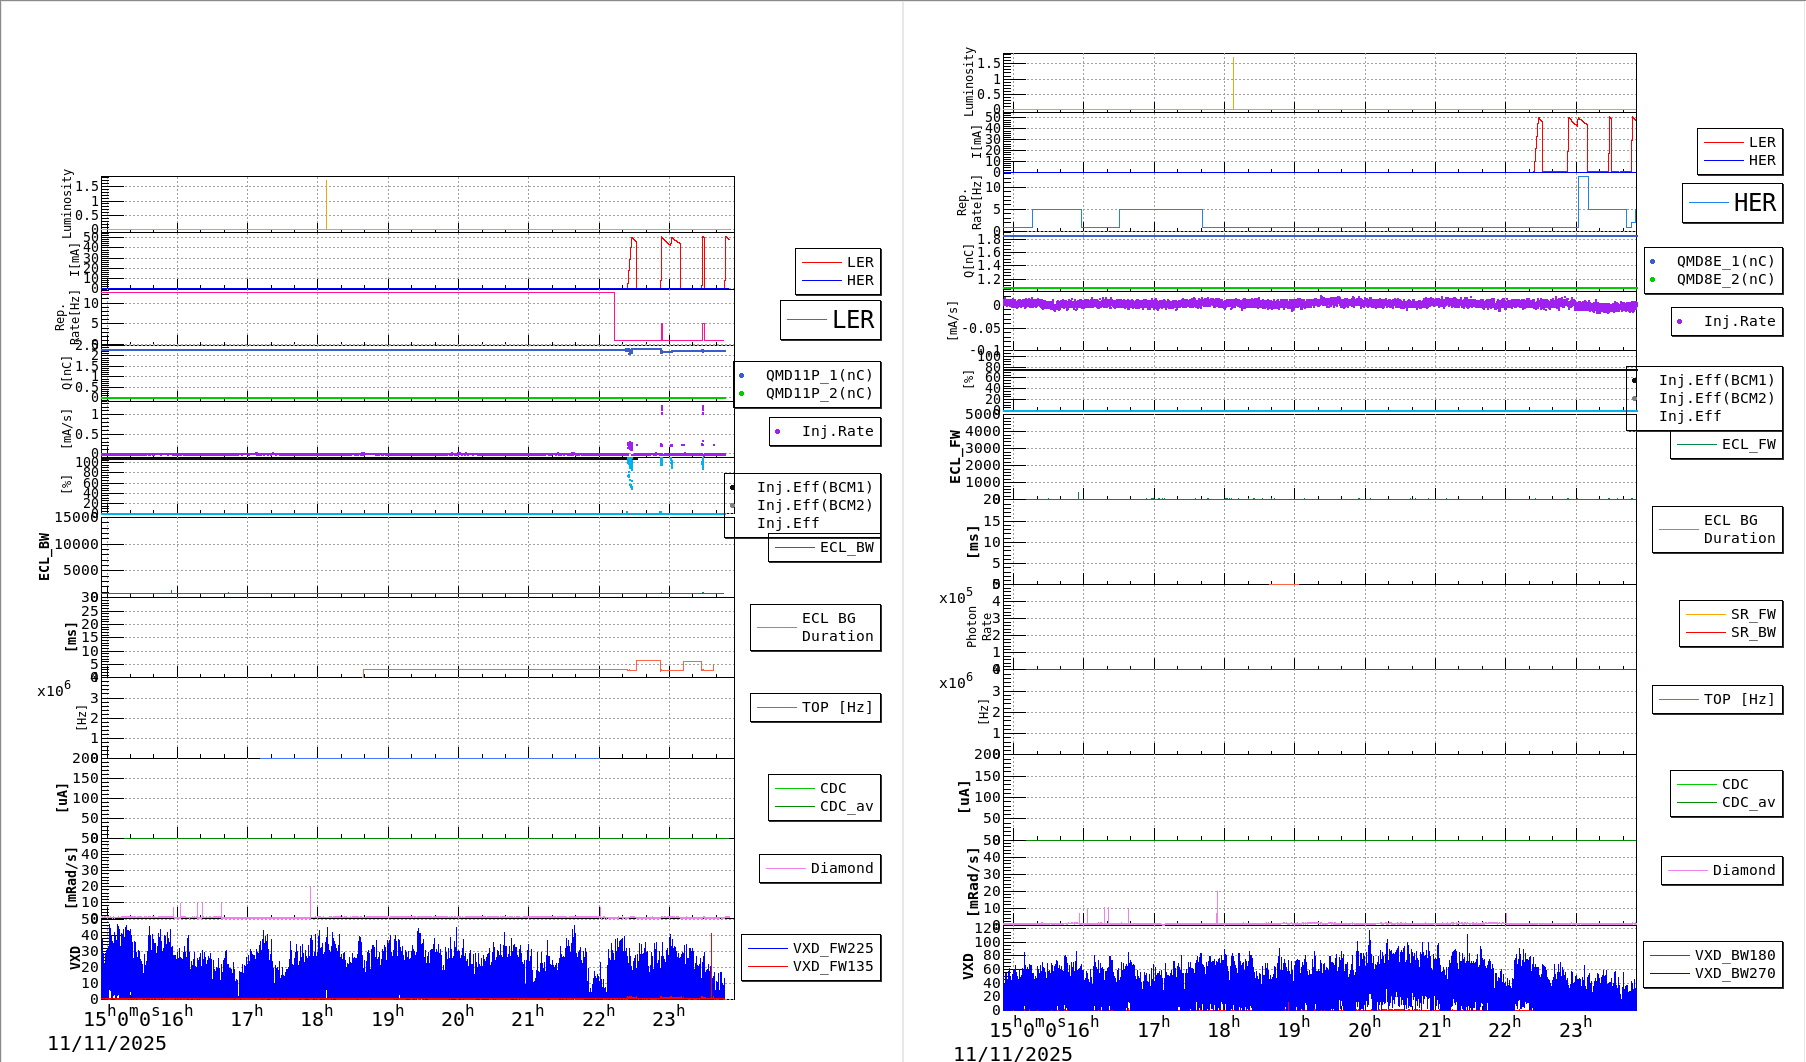
Task: Click the VXD_FW225 legend entry
Action: pyautogui.click(x=832, y=948)
